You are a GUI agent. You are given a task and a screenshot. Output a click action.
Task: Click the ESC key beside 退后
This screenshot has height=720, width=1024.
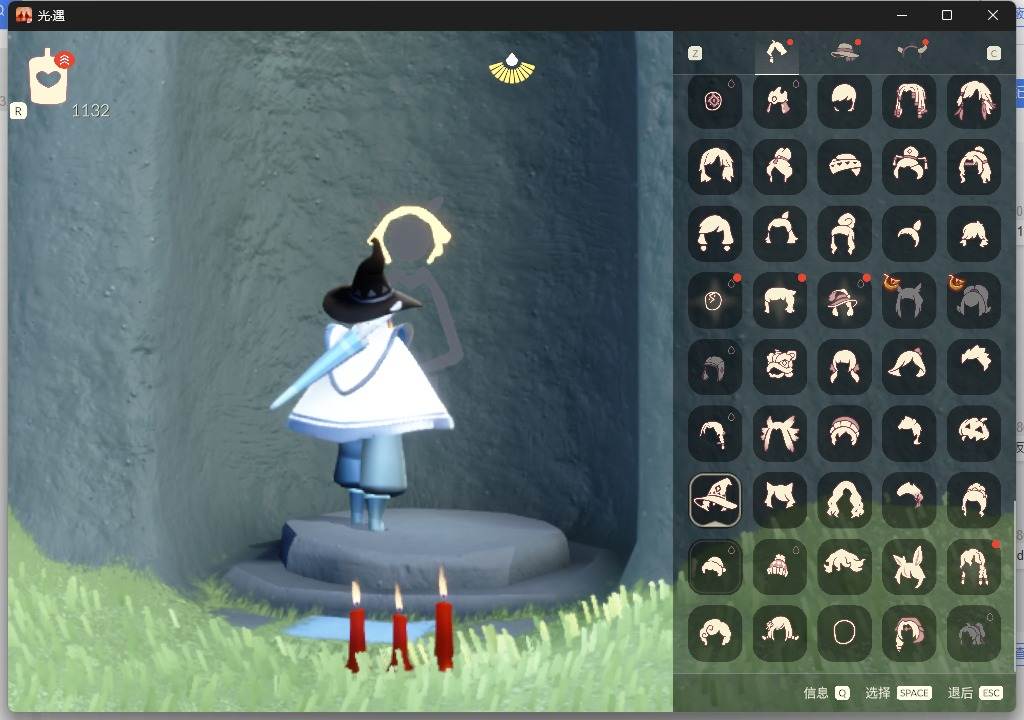click(x=991, y=693)
